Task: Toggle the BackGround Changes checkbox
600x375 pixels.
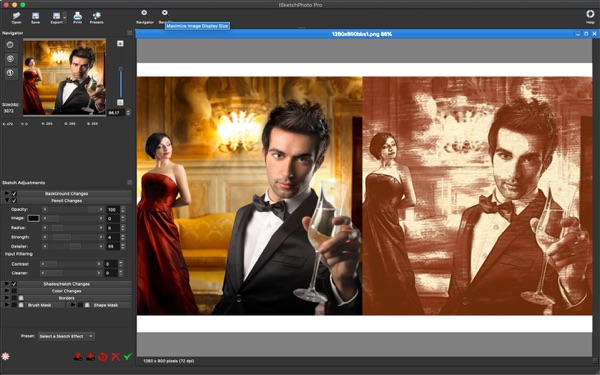Action: tap(14, 194)
